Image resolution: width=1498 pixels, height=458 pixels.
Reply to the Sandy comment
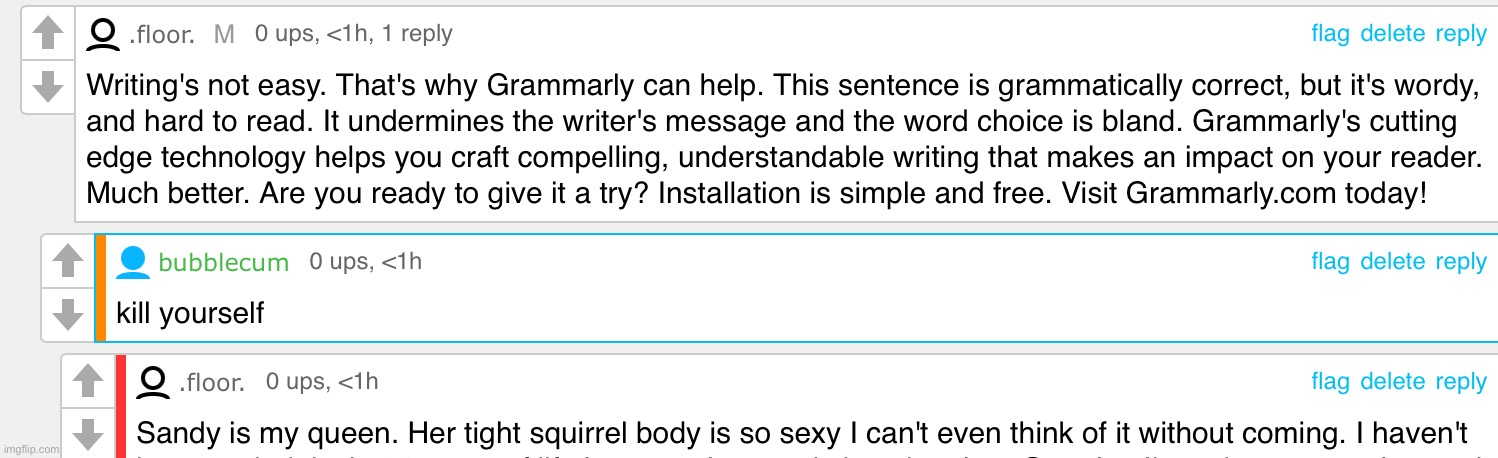pos(1461,383)
